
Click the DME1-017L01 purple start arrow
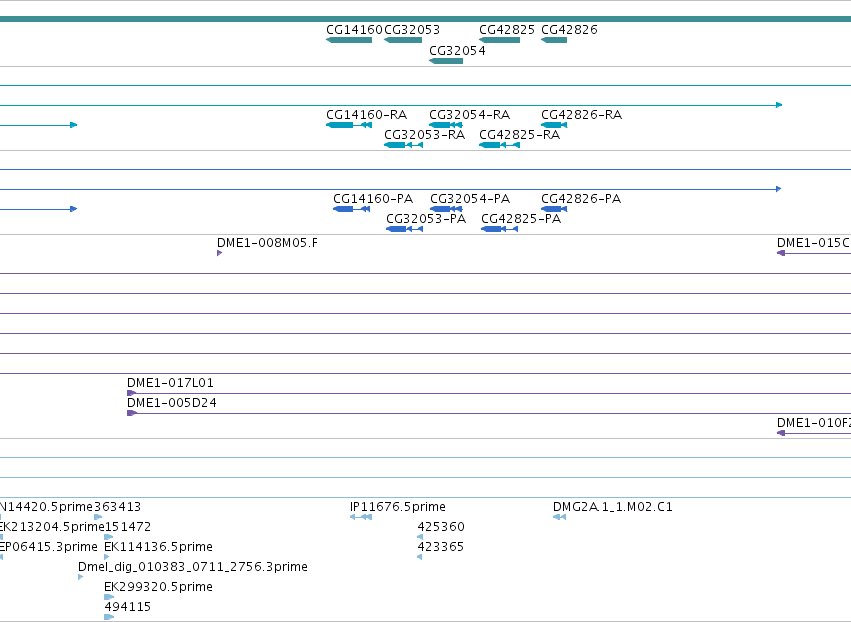pos(131,393)
